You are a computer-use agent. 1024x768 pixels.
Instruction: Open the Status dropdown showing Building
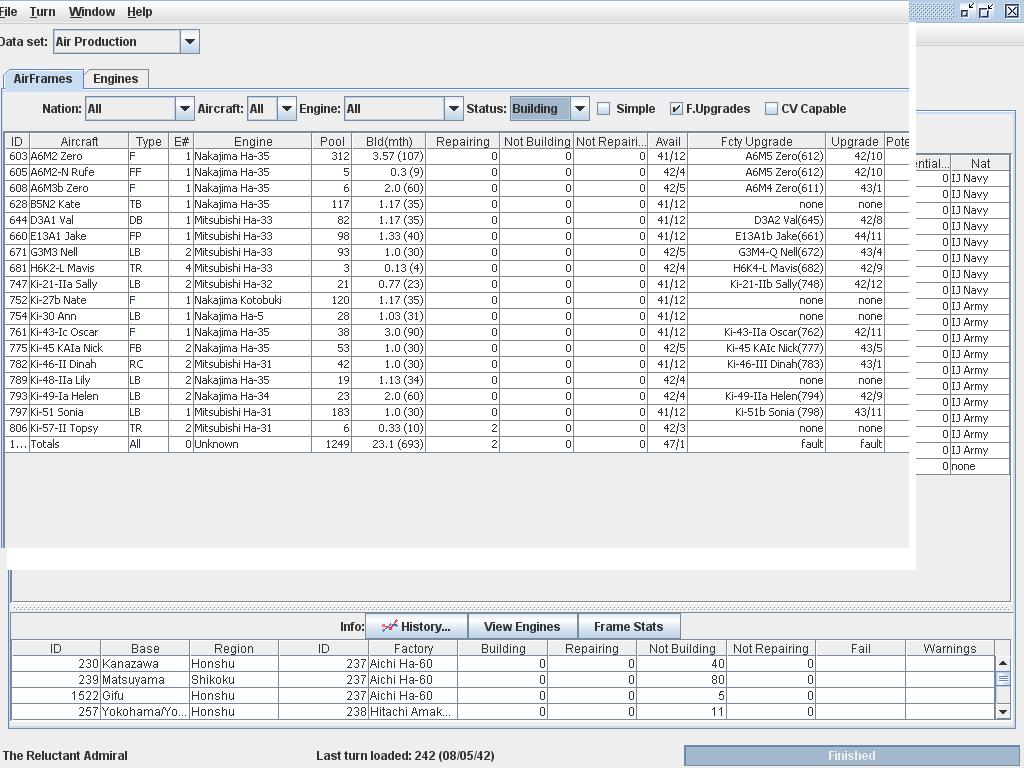pyautogui.click(x=579, y=109)
